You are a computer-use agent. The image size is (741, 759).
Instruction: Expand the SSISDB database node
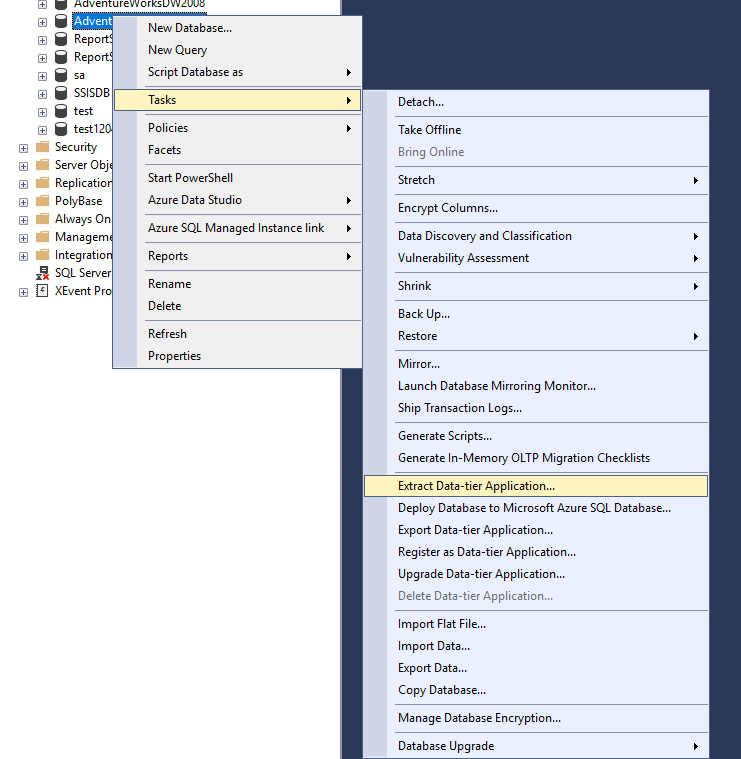coord(43,94)
